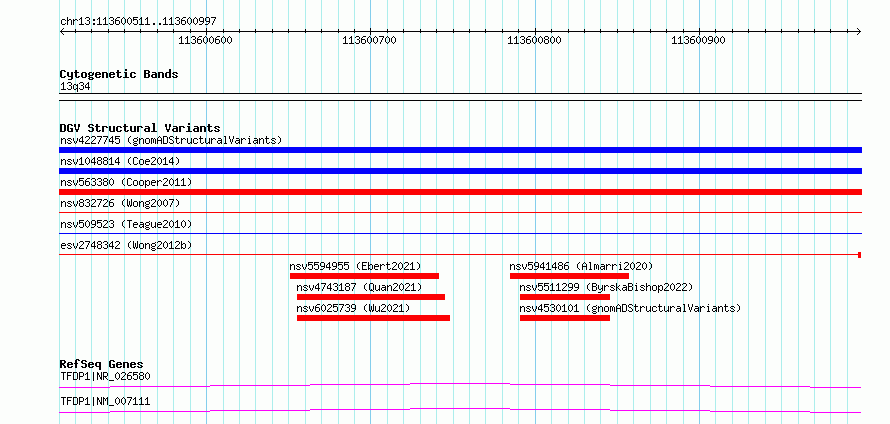Open variant nsv4743187 (Quan2021) label
The image size is (890, 424).
[x=359, y=287]
